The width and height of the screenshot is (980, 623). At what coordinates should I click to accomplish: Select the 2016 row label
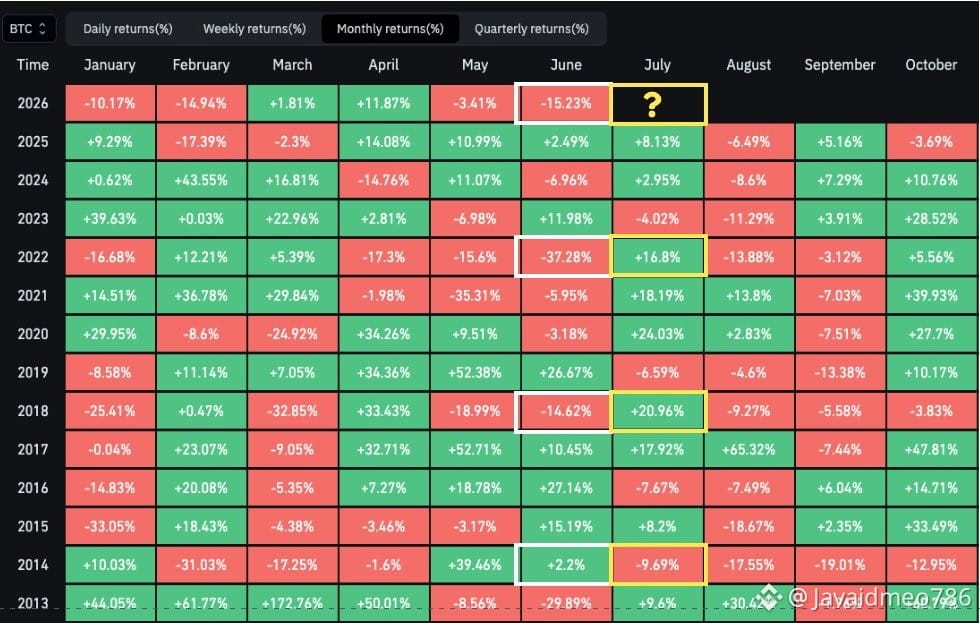(x=32, y=488)
